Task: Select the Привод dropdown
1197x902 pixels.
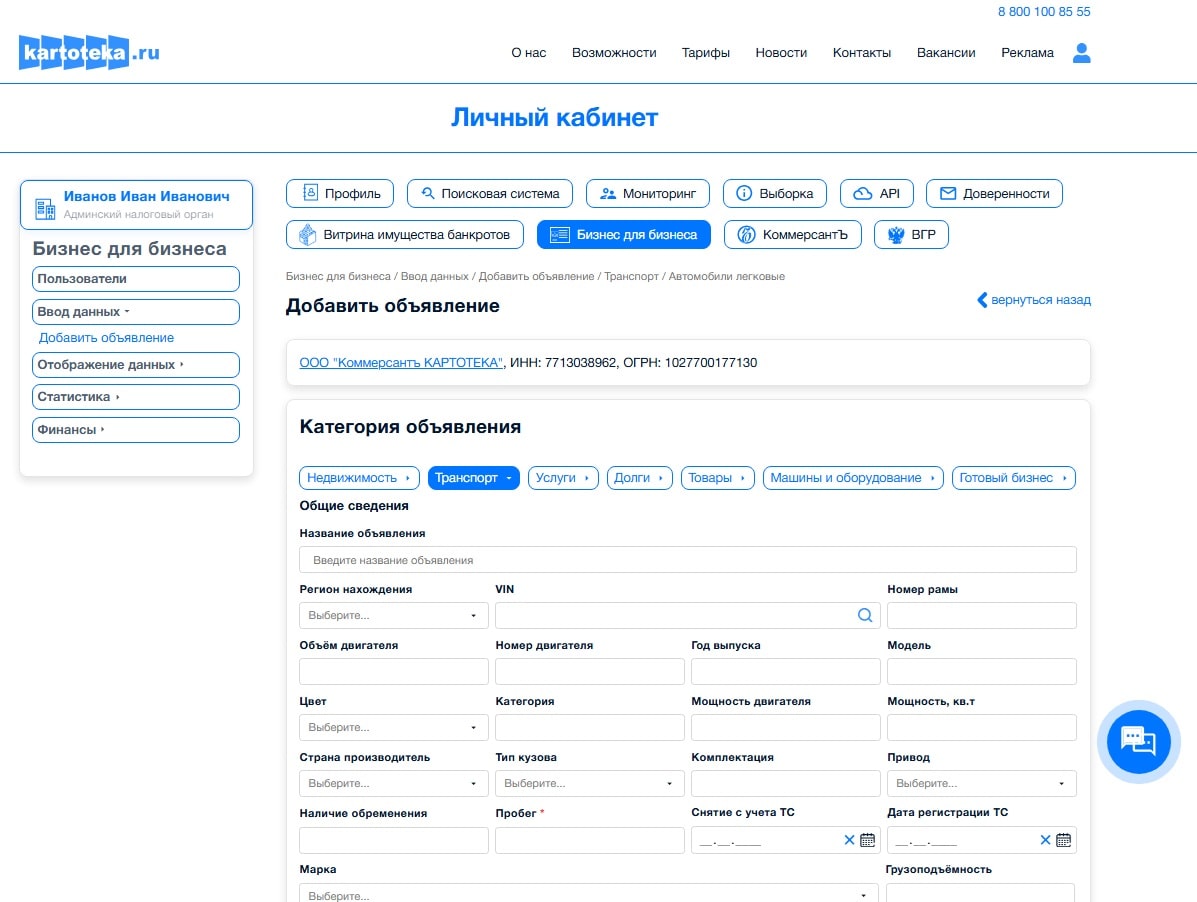Action: coord(981,784)
